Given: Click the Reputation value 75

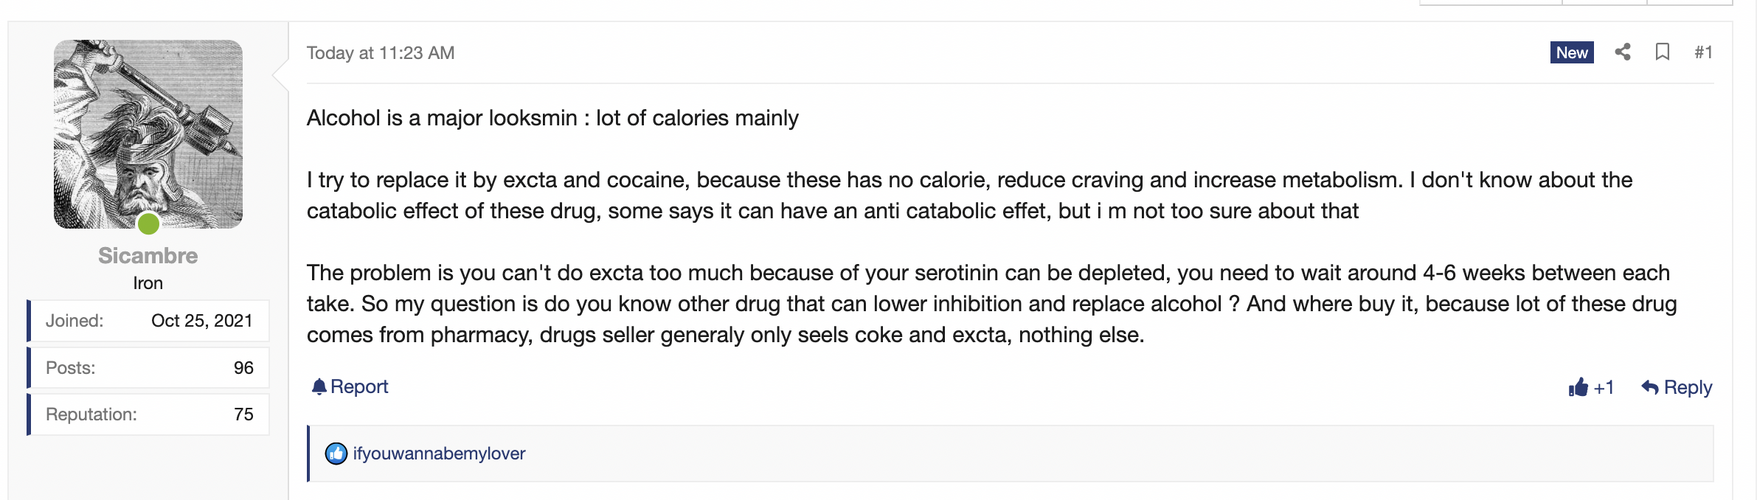Looking at the screenshot, I should coord(243,414).
